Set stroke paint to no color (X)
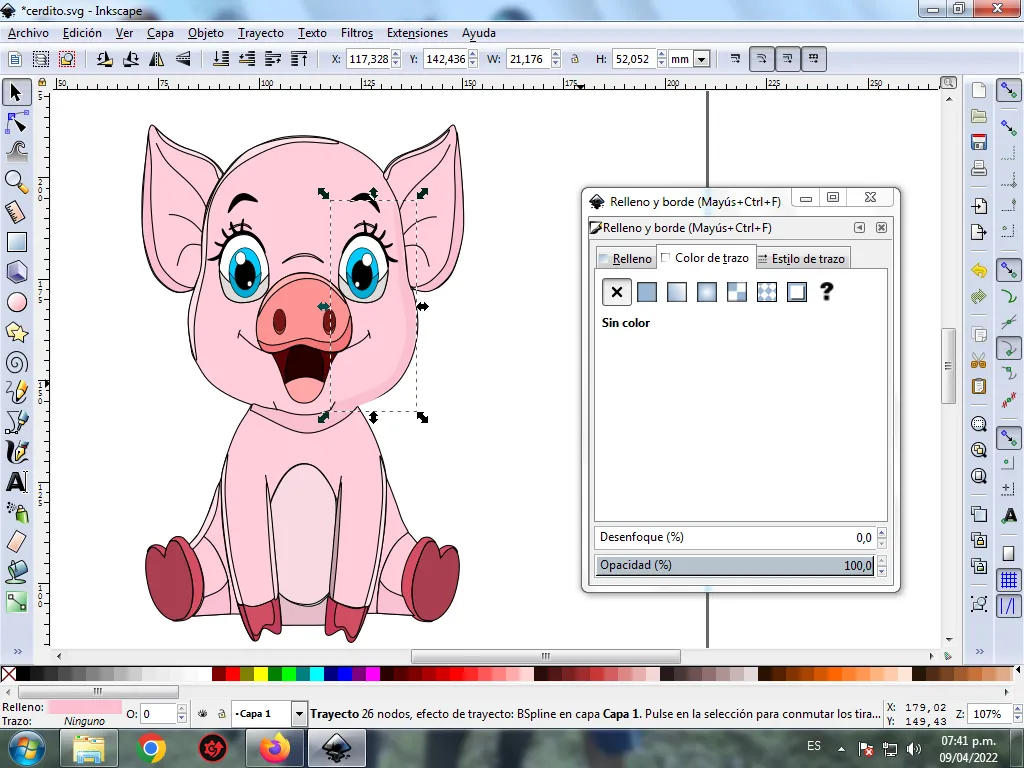 click(x=616, y=292)
